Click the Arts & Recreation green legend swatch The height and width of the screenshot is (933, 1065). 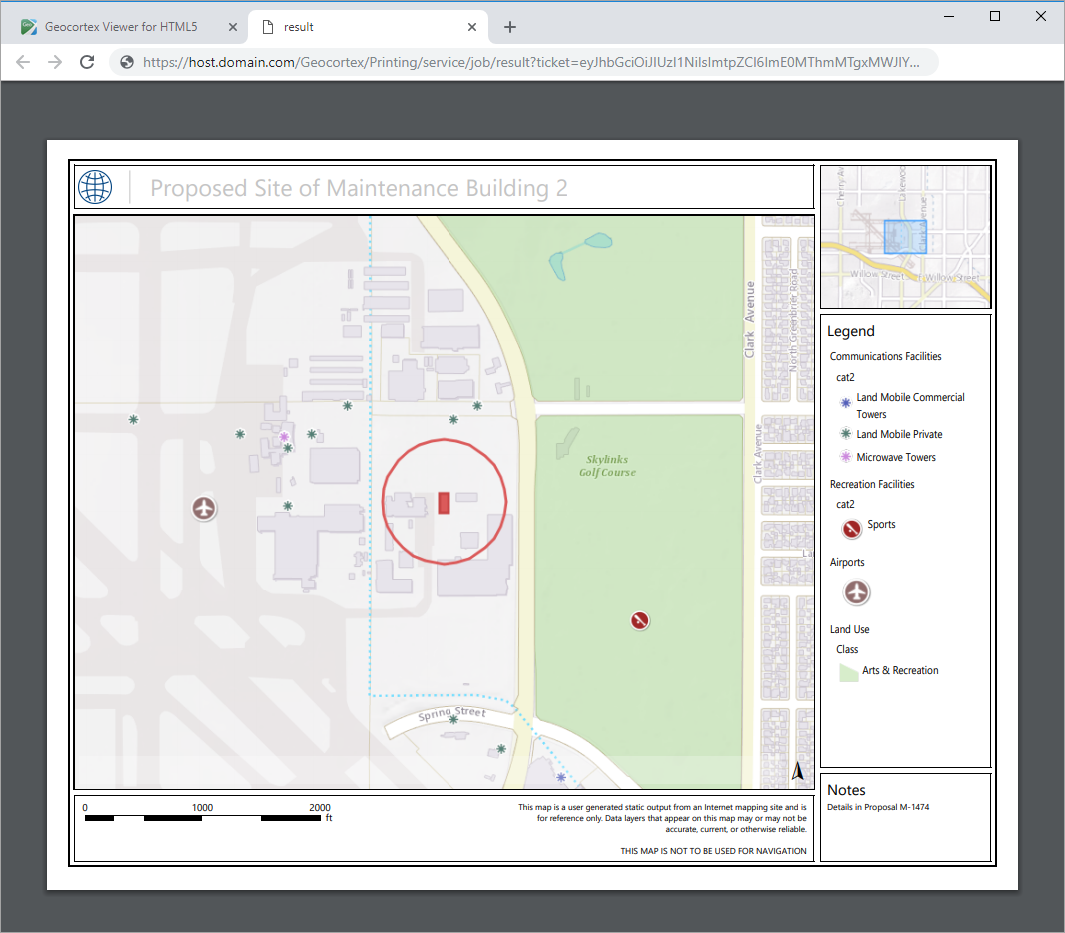point(848,672)
